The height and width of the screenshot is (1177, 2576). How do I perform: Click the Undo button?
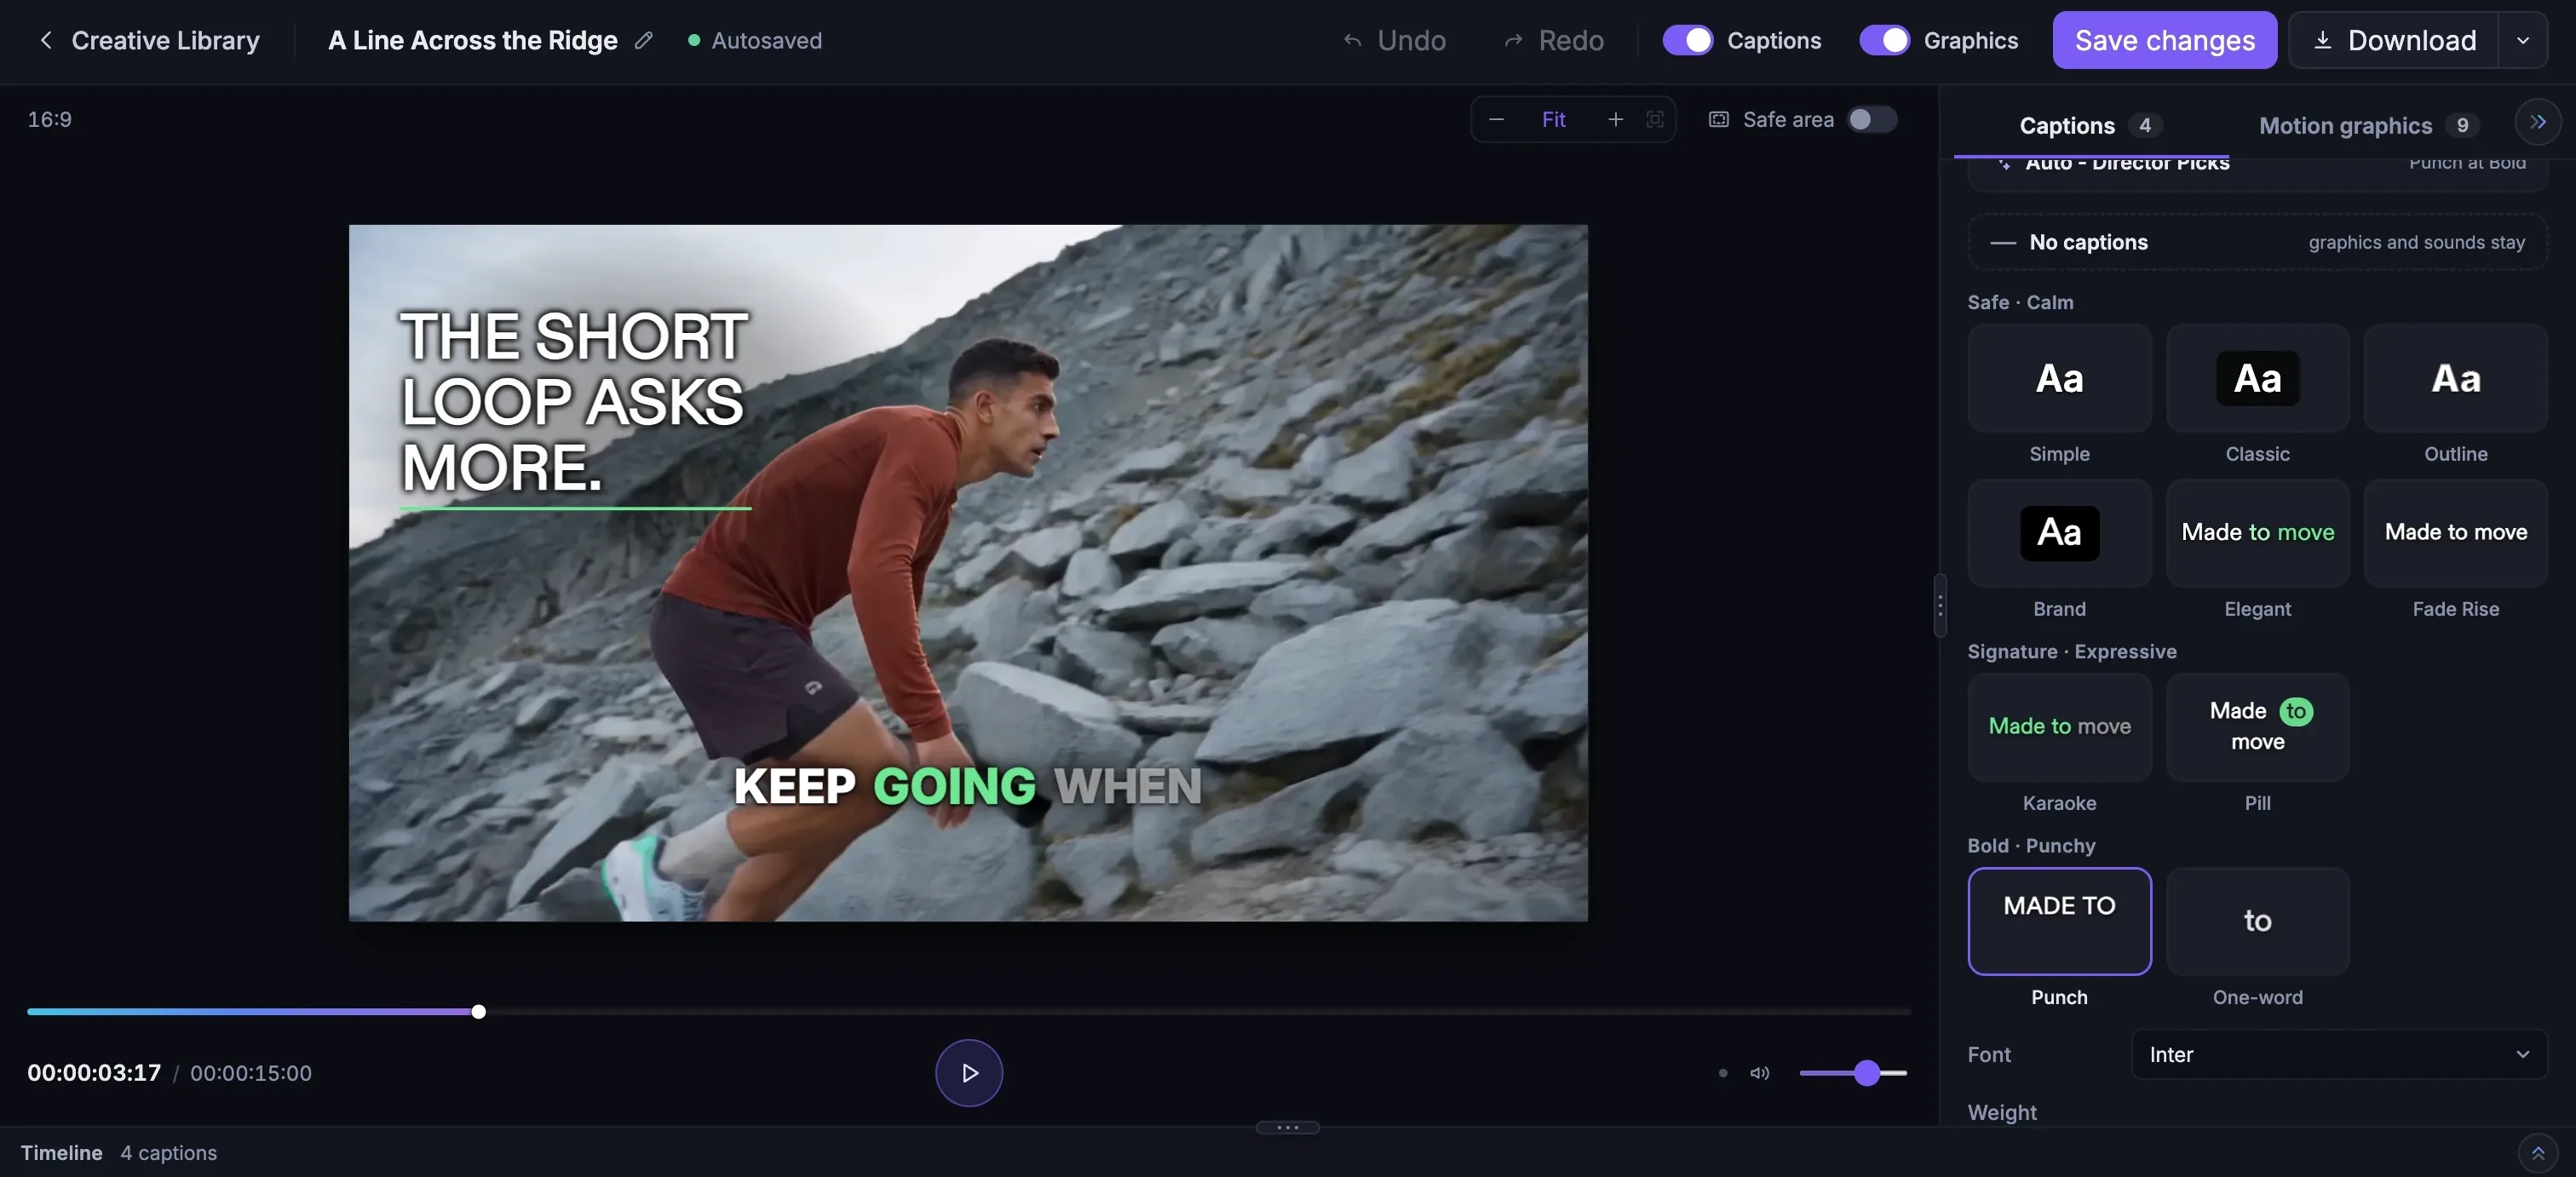(x=1394, y=40)
